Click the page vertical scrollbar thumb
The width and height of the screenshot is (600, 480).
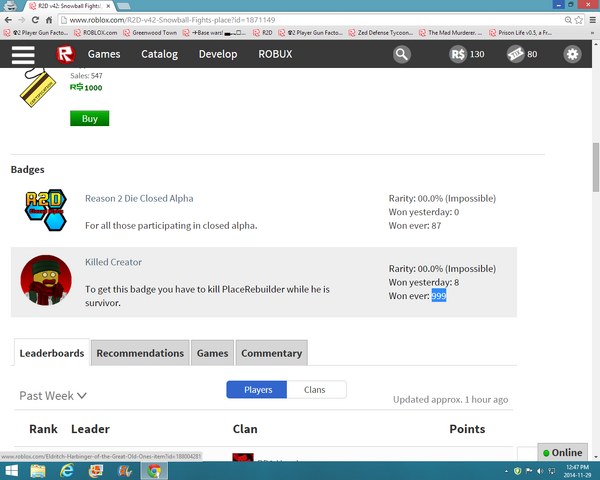pos(596,167)
